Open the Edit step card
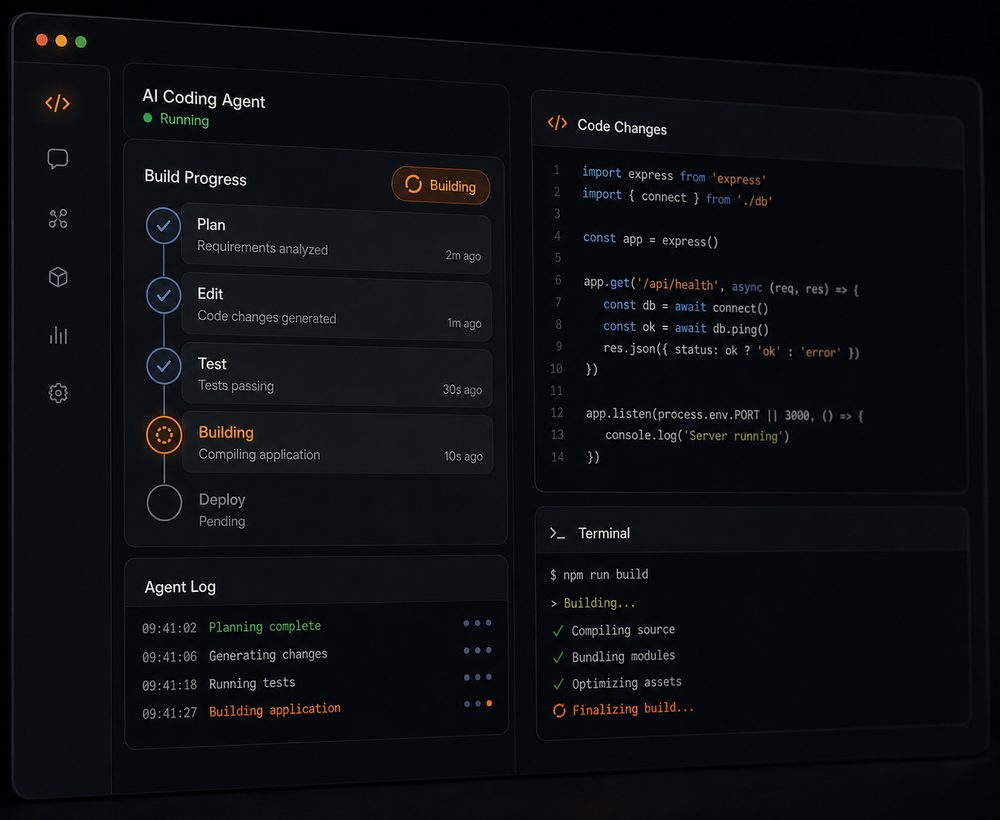Image resolution: width=1000 pixels, height=820 pixels. point(337,307)
